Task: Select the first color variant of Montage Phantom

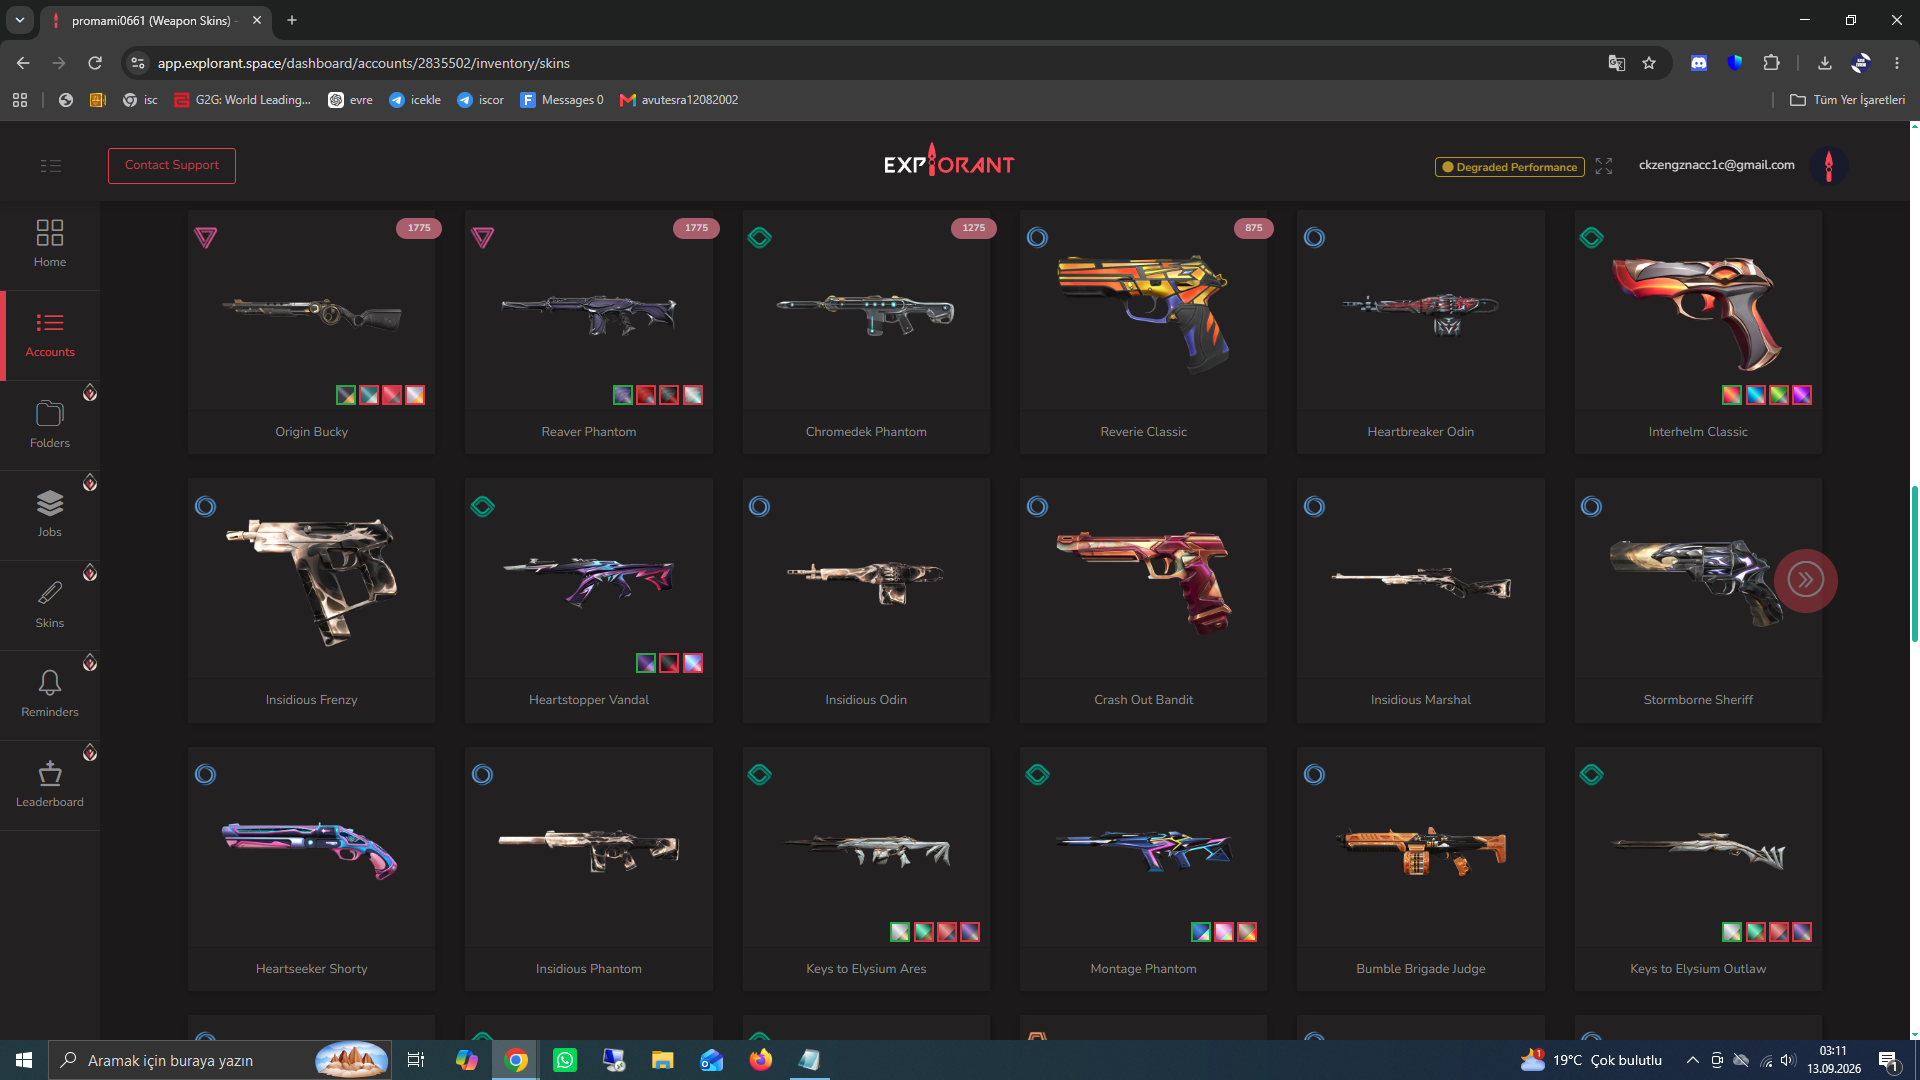Action: tap(1201, 932)
